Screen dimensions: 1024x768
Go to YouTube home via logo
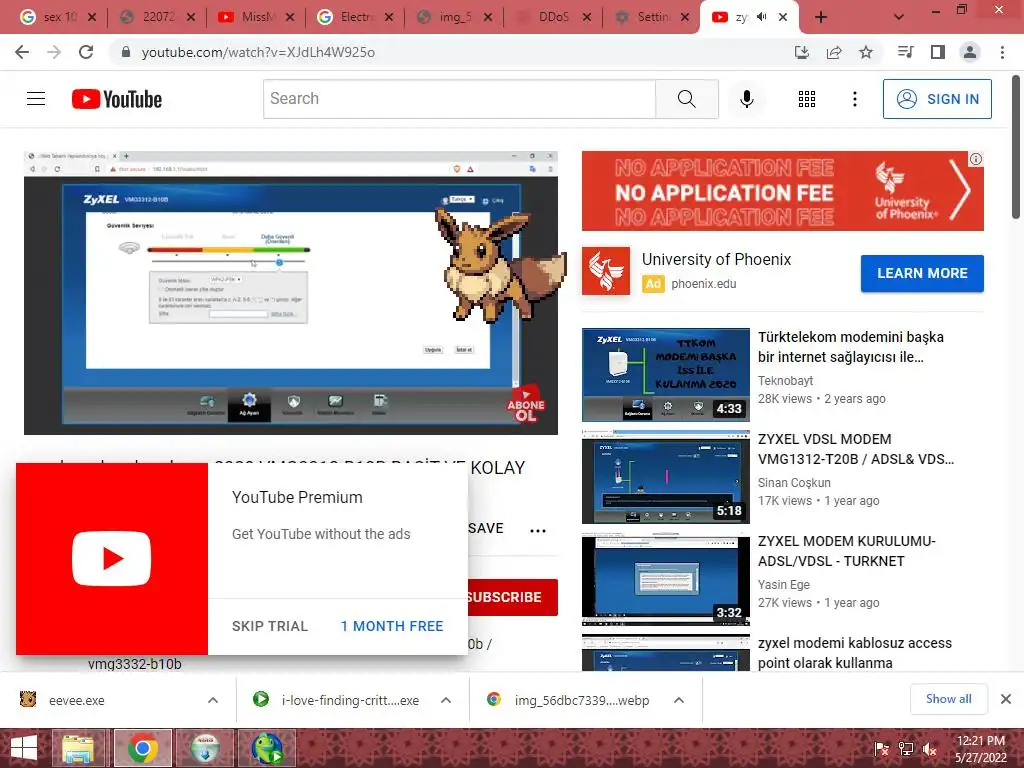tap(117, 99)
